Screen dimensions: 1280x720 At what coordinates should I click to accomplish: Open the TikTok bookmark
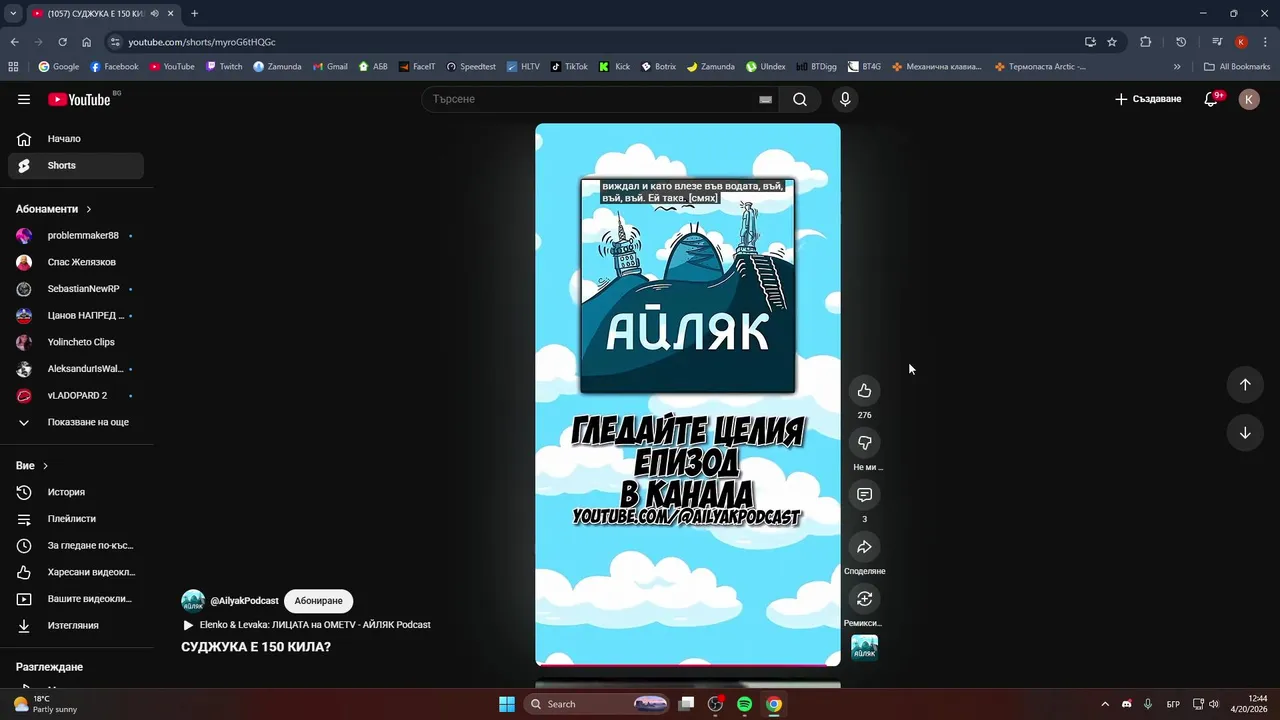coord(569,67)
